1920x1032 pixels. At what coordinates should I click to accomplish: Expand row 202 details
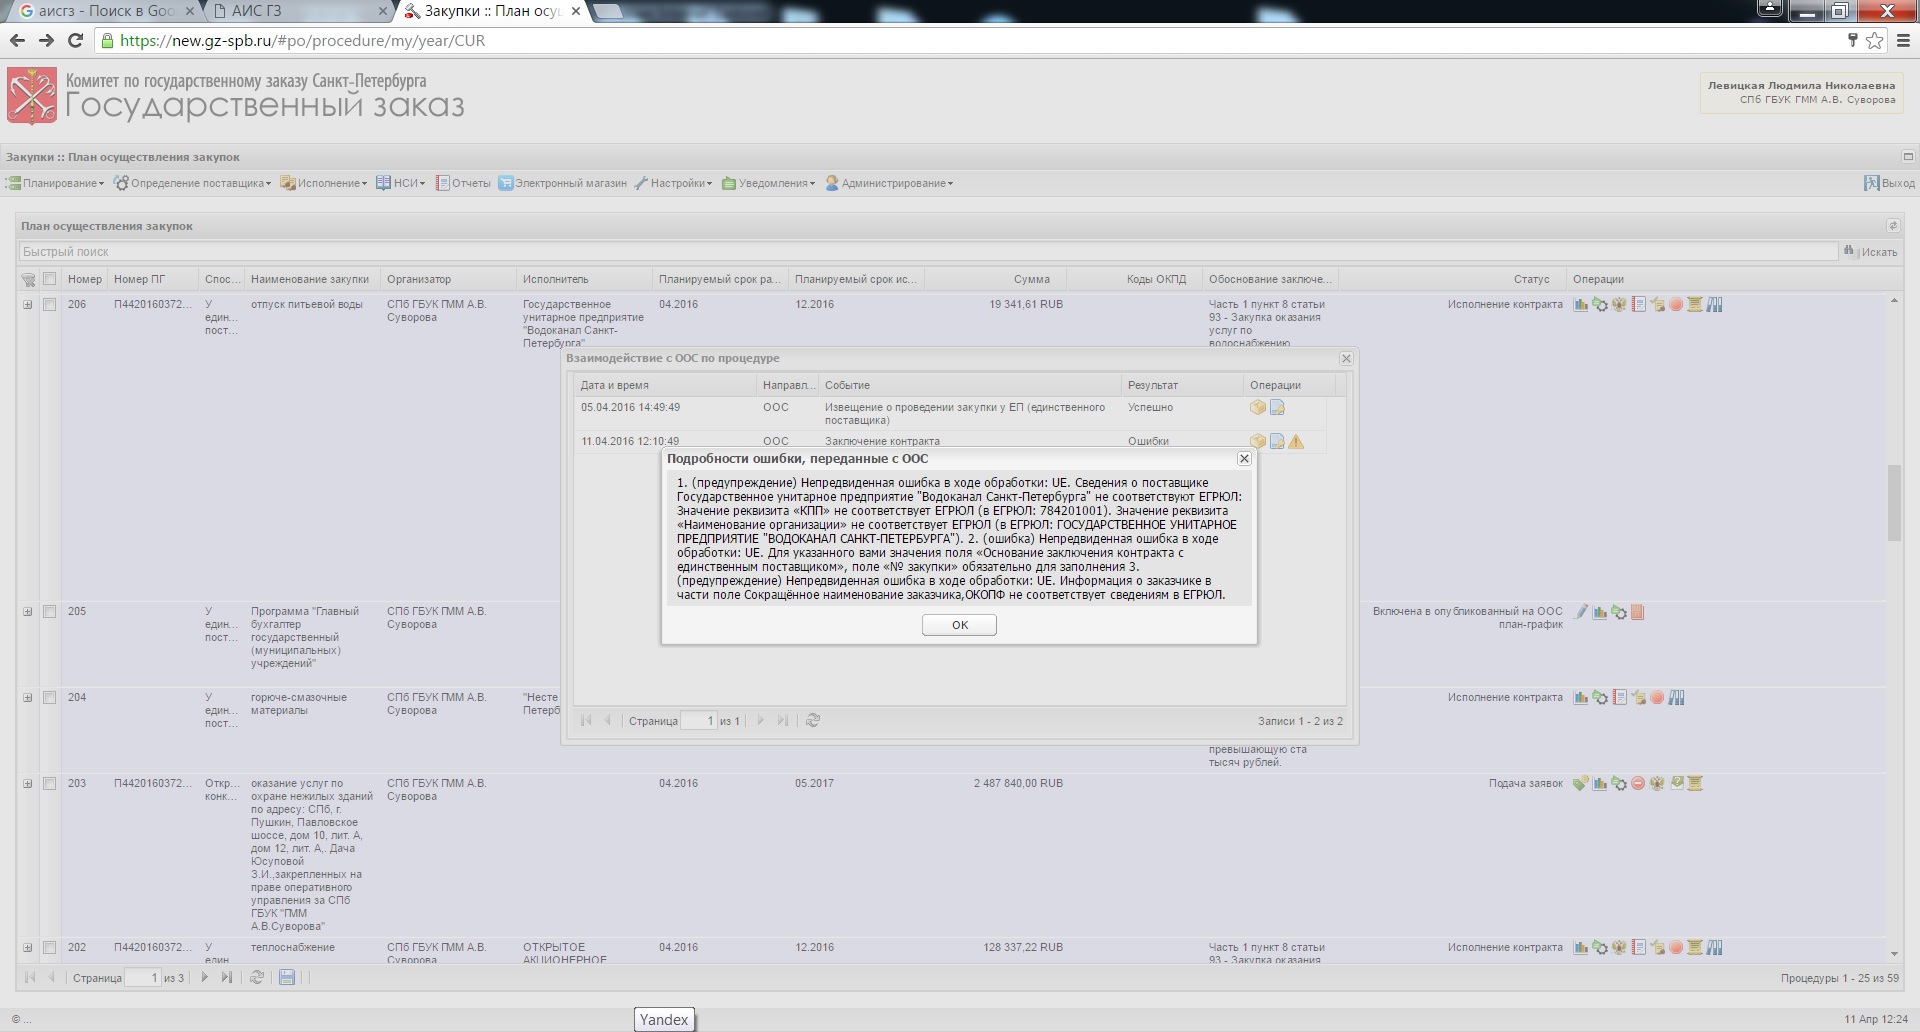(28, 948)
